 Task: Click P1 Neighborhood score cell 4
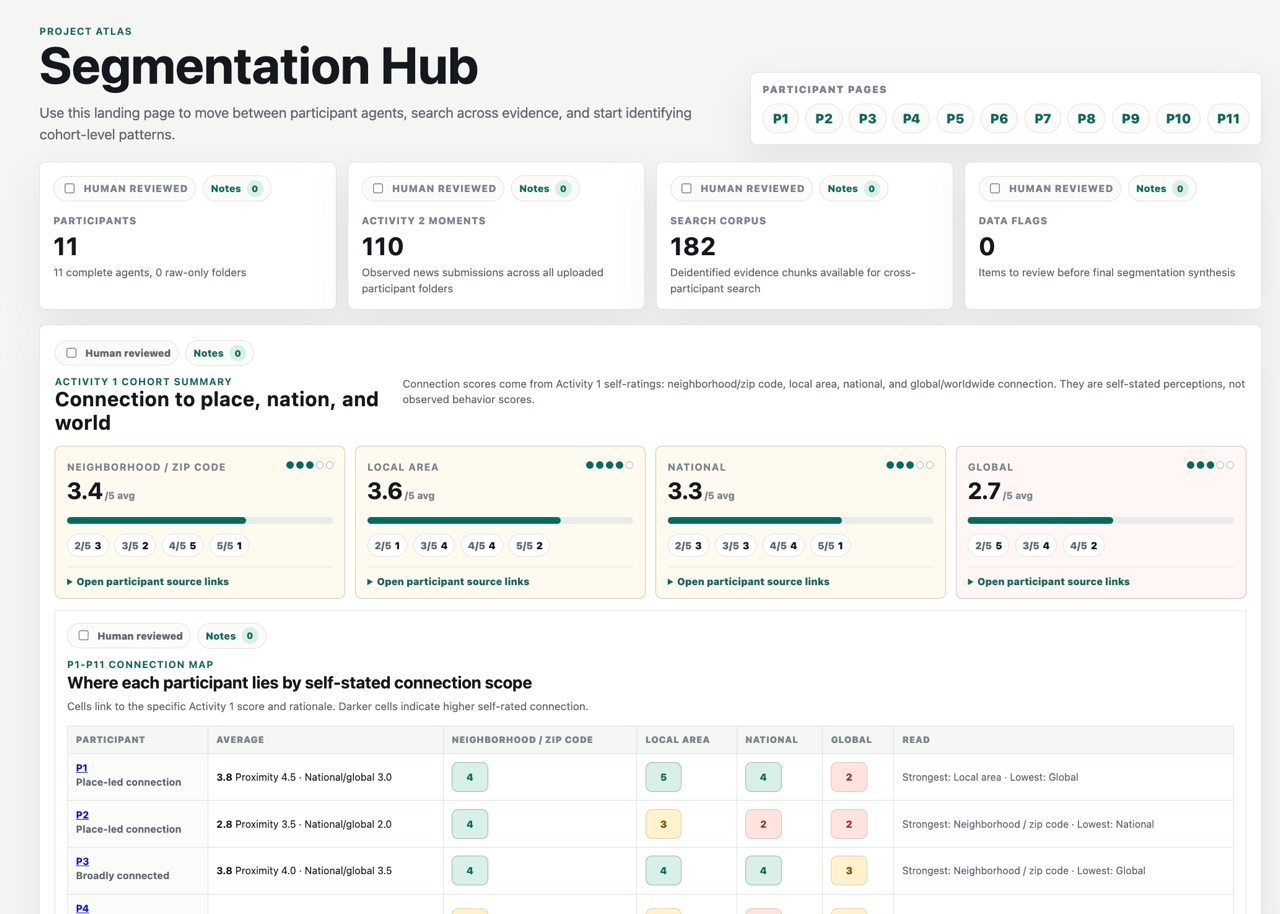tap(470, 777)
